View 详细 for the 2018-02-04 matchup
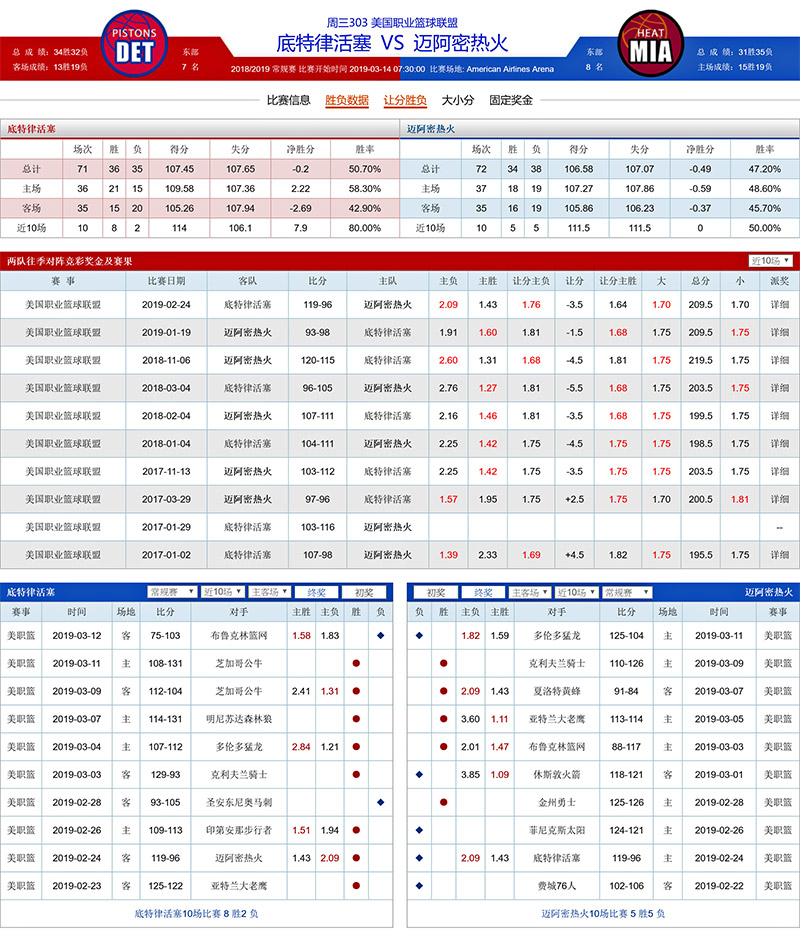800x939 pixels. 780,416
